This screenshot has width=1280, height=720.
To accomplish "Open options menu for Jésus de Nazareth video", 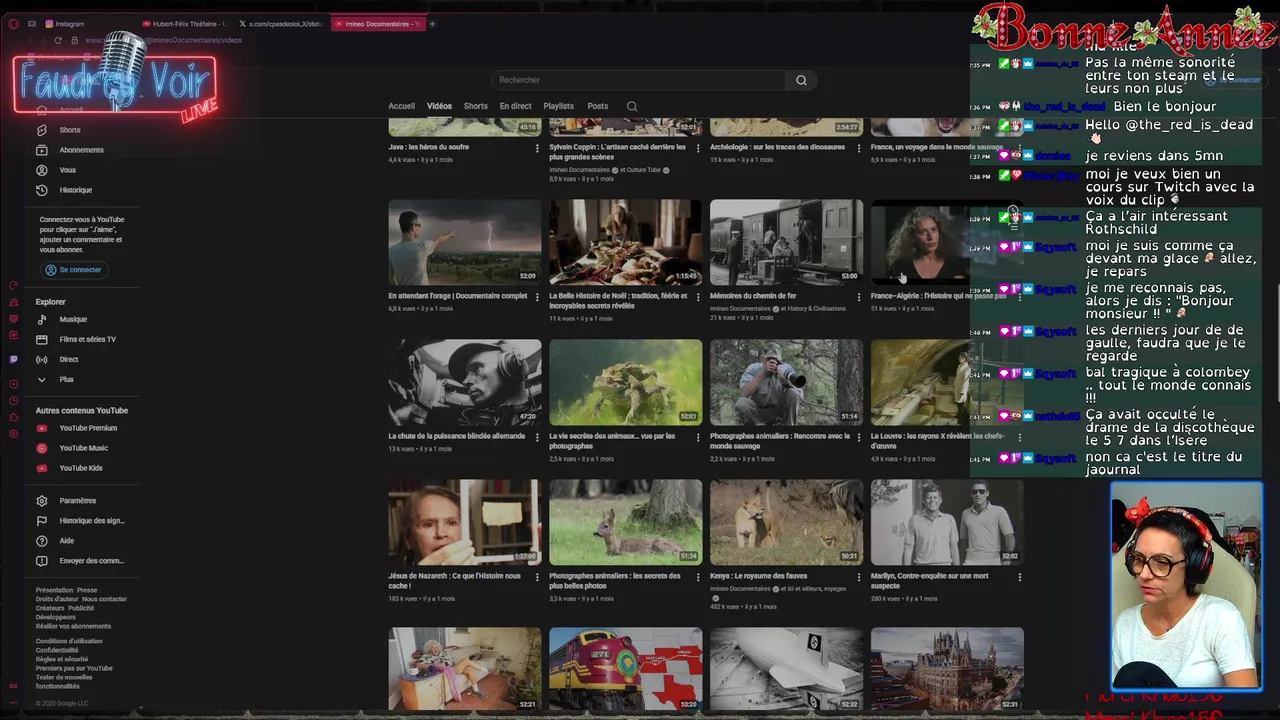I will pyautogui.click(x=537, y=576).
